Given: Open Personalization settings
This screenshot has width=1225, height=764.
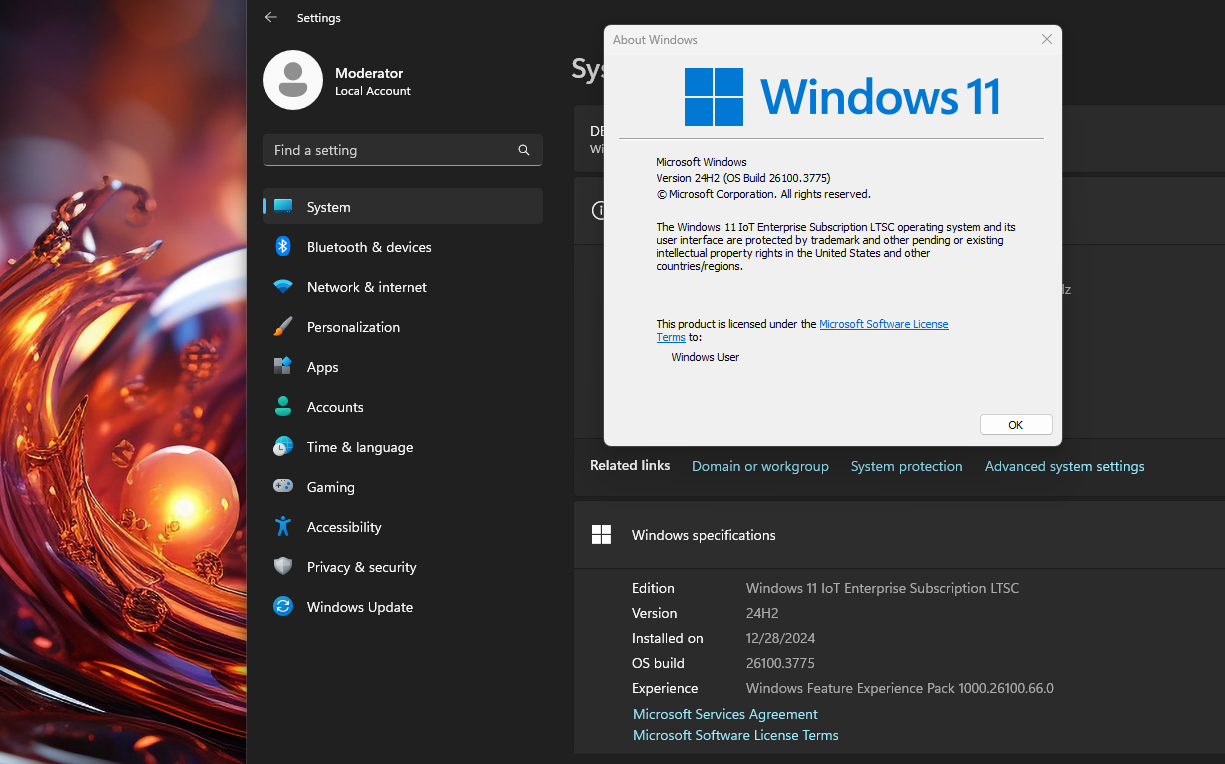Looking at the screenshot, I should coord(403,327).
